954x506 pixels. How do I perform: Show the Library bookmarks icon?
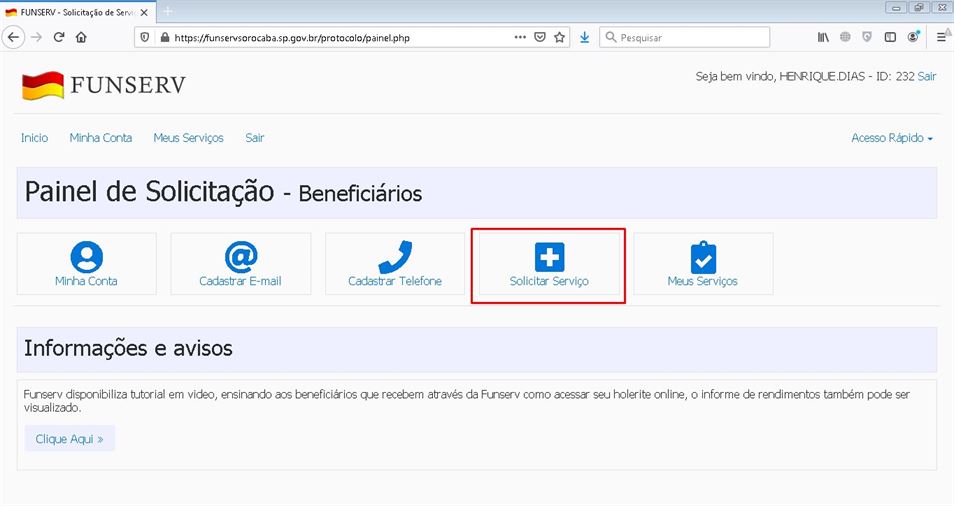pyautogui.click(x=823, y=37)
